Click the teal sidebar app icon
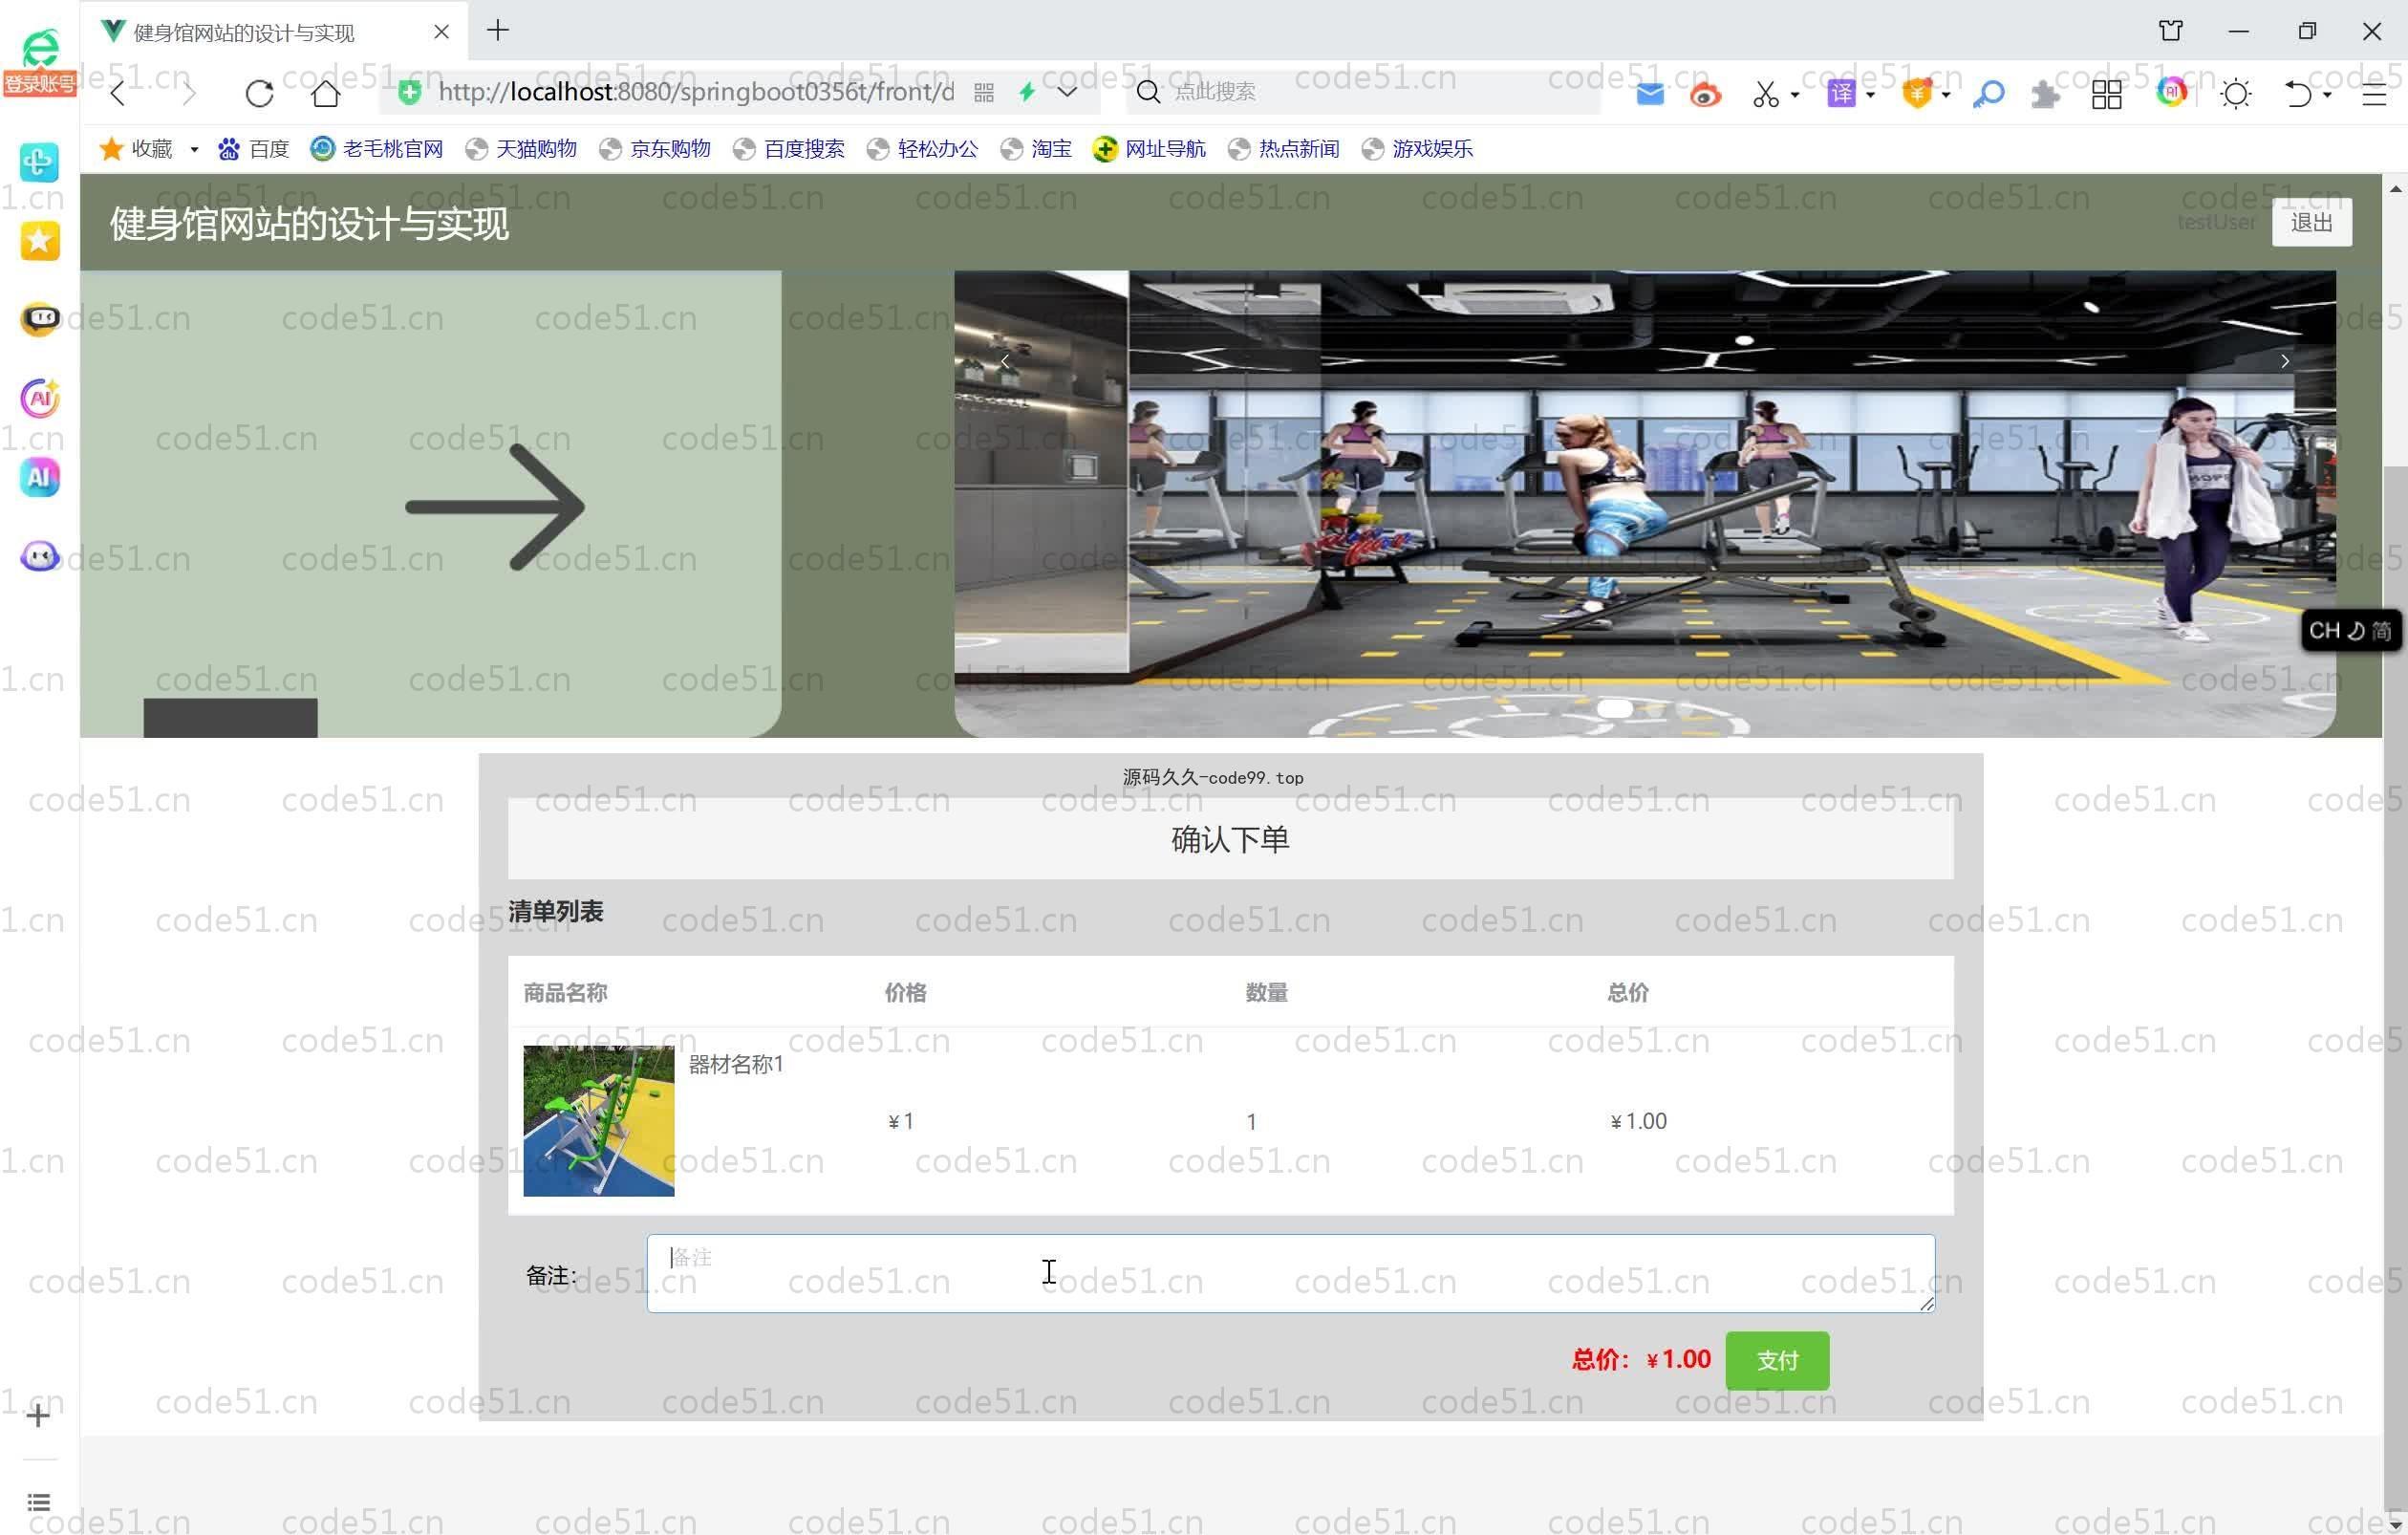 point(39,161)
